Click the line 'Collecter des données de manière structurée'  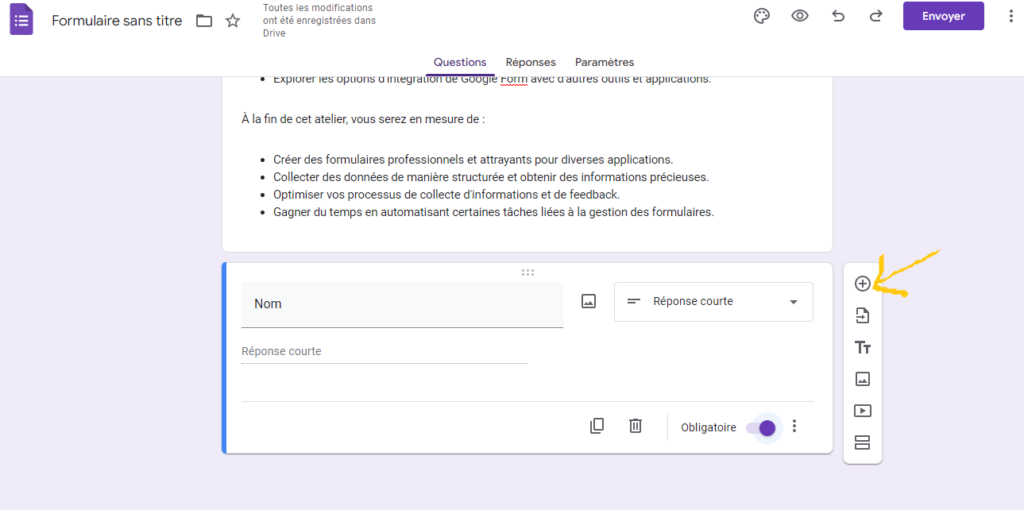point(491,177)
